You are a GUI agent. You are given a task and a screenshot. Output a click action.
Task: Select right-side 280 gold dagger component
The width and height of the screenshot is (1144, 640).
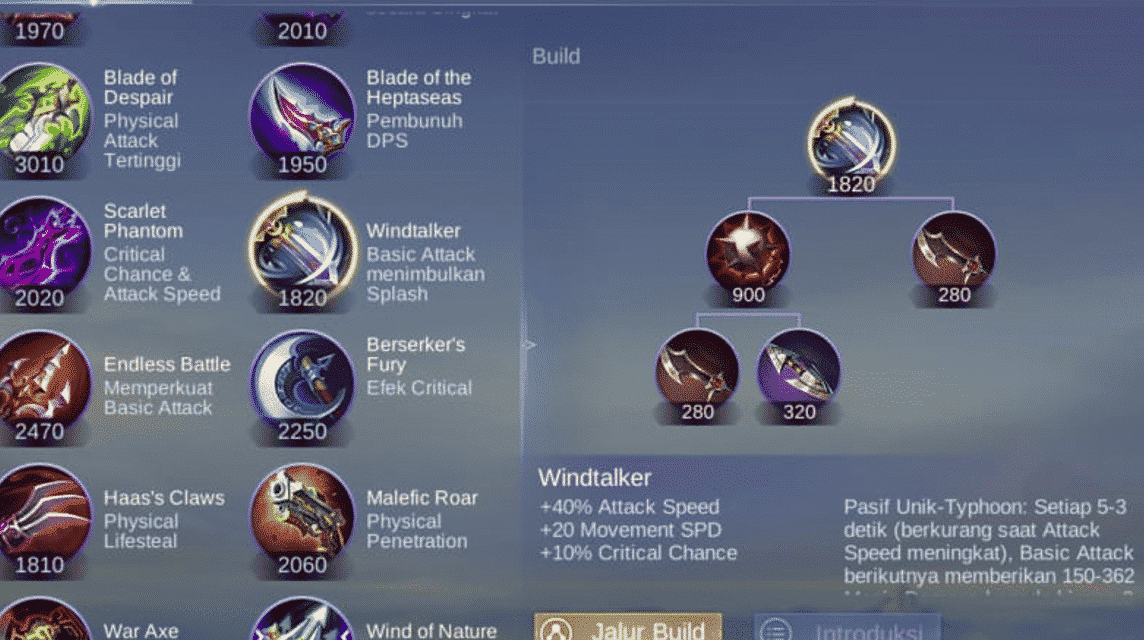click(954, 254)
